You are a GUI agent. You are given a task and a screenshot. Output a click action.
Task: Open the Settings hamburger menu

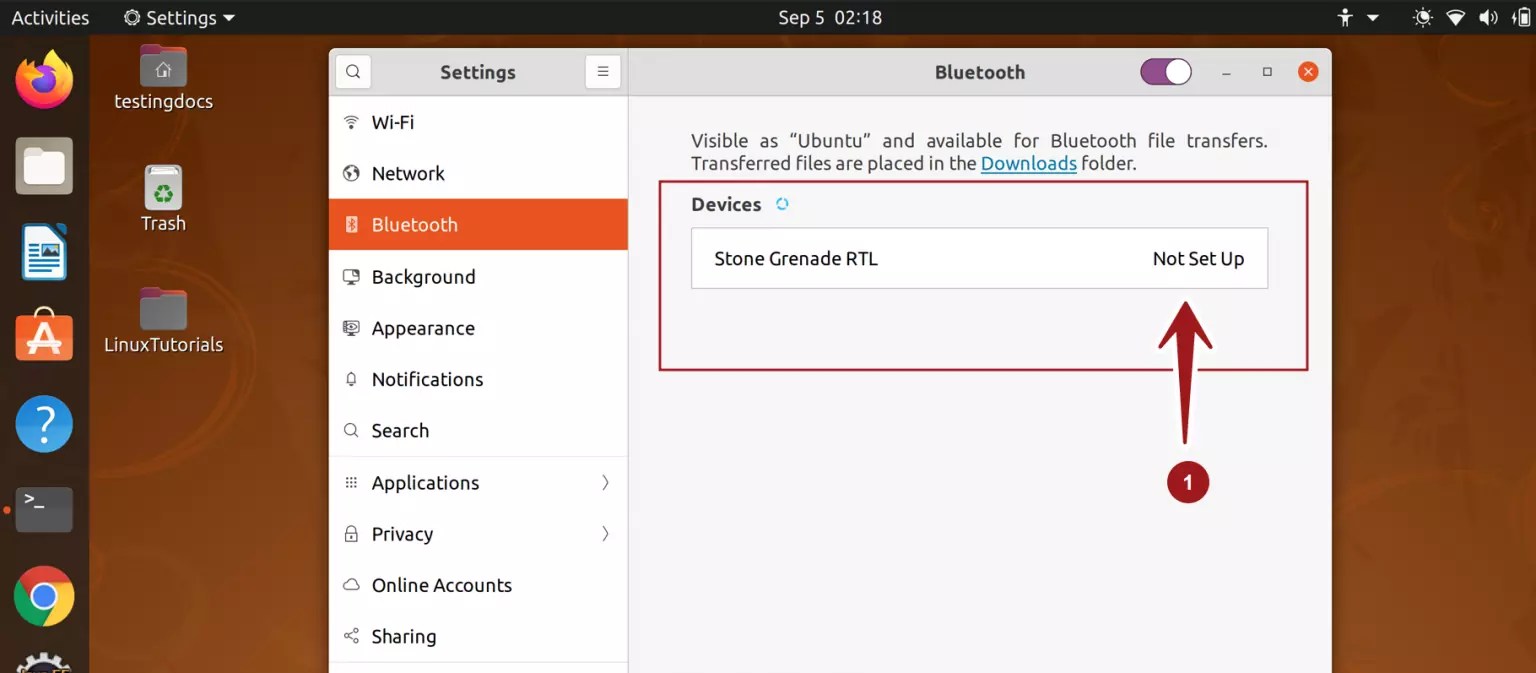point(603,71)
